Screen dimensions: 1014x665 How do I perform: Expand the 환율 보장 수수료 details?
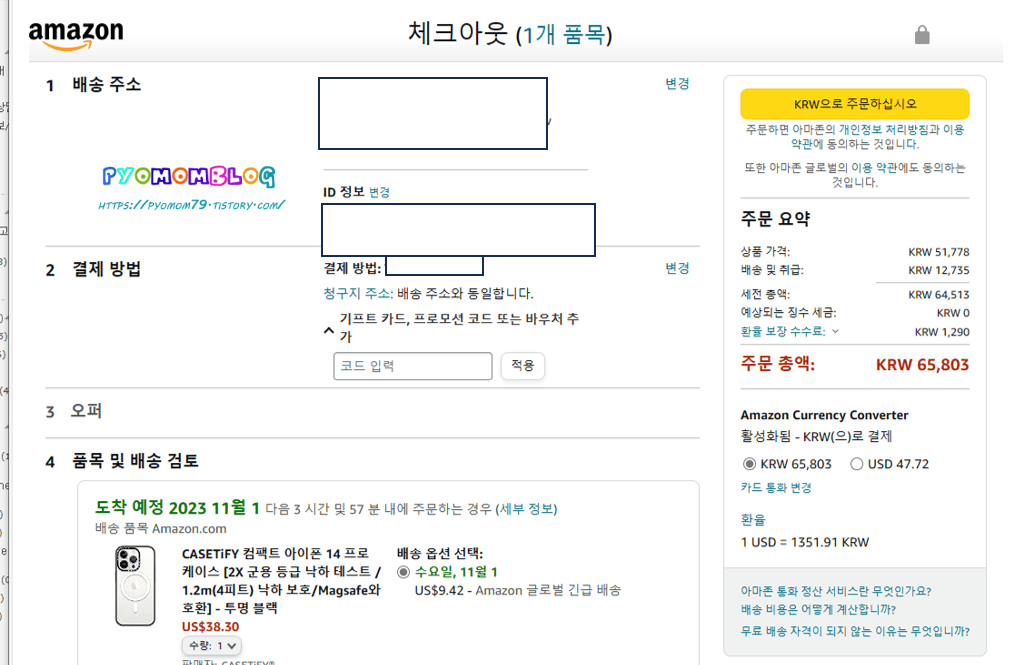[790, 331]
